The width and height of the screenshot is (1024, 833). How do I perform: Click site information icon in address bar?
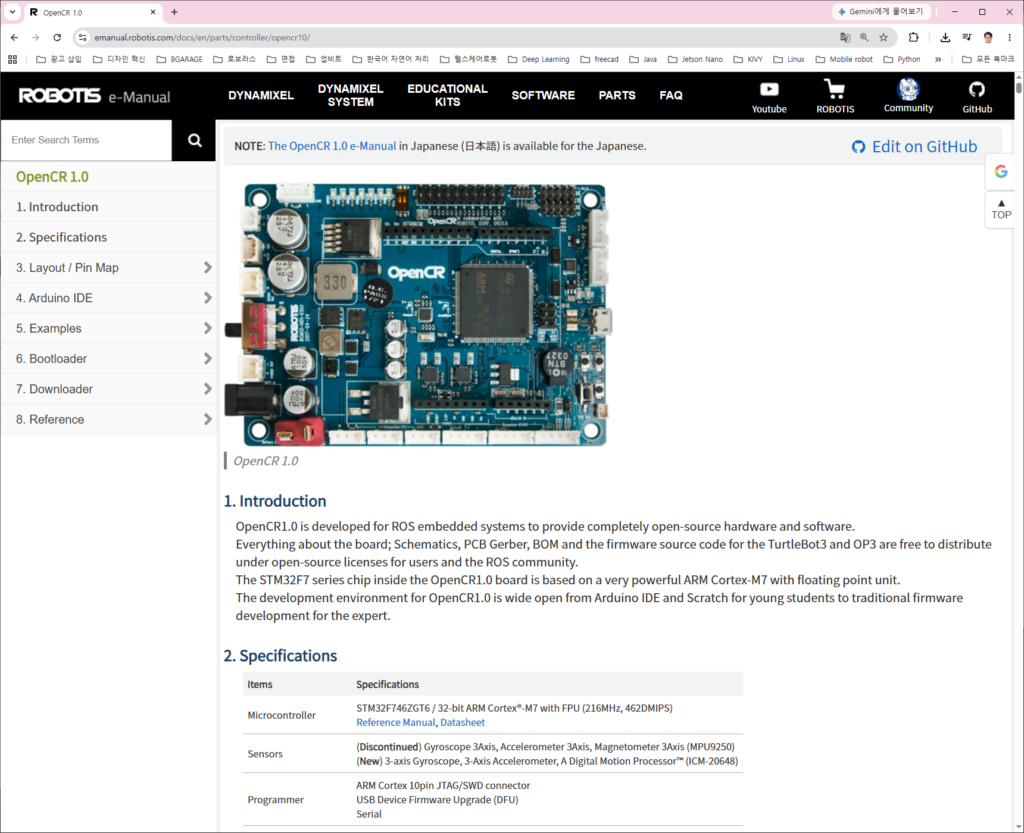(82, 37)
